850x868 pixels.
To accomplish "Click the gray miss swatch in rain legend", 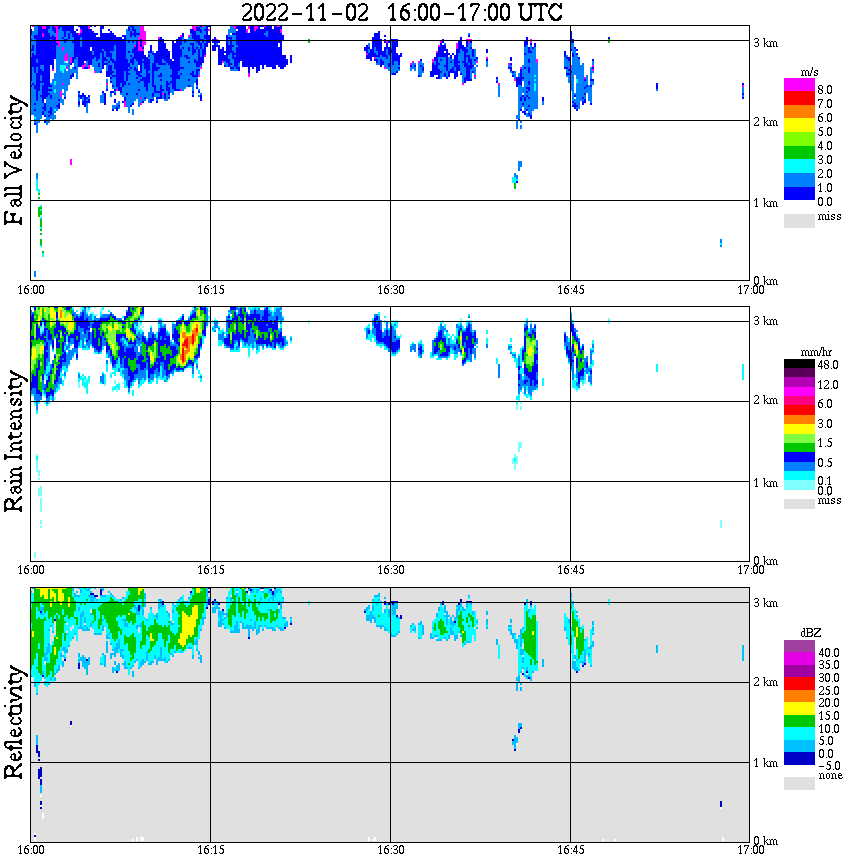I will click(799, 504).
